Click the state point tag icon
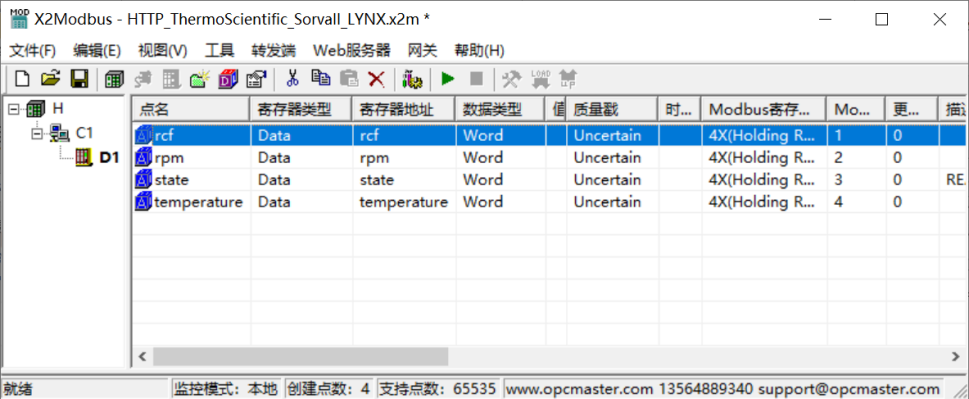 143,180
